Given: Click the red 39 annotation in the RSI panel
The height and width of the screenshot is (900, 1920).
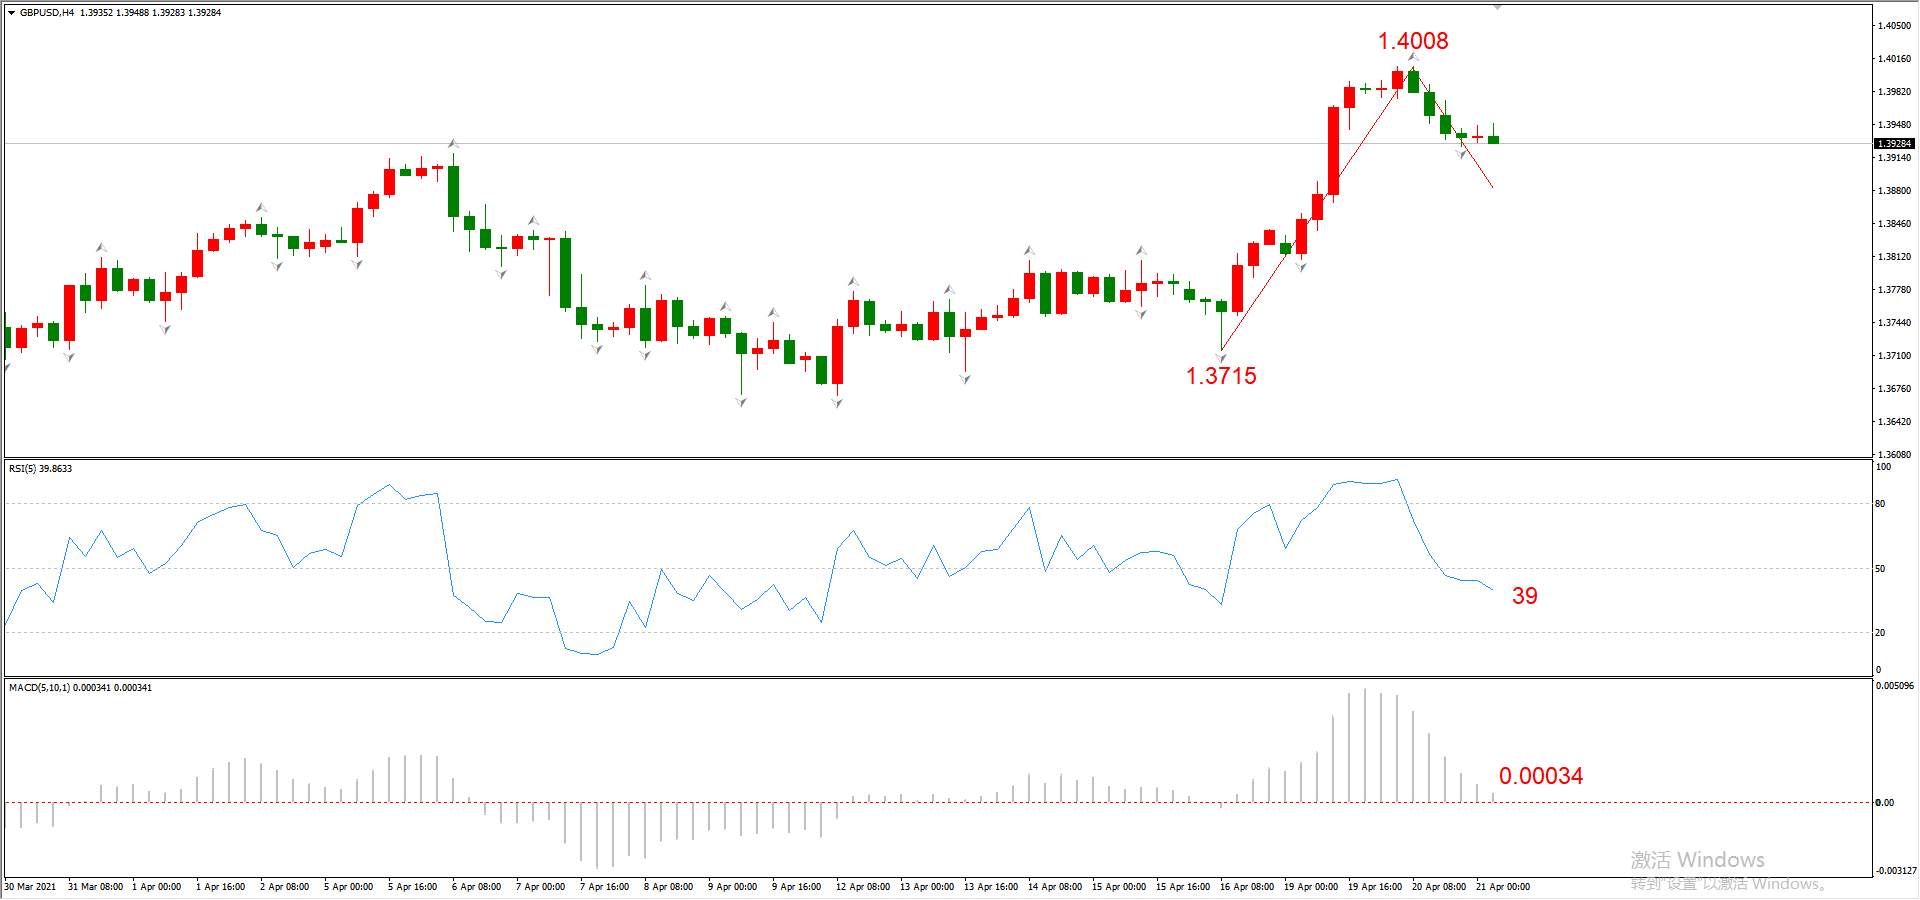Looking at the screenshot, I should [x=1524, y=596].
